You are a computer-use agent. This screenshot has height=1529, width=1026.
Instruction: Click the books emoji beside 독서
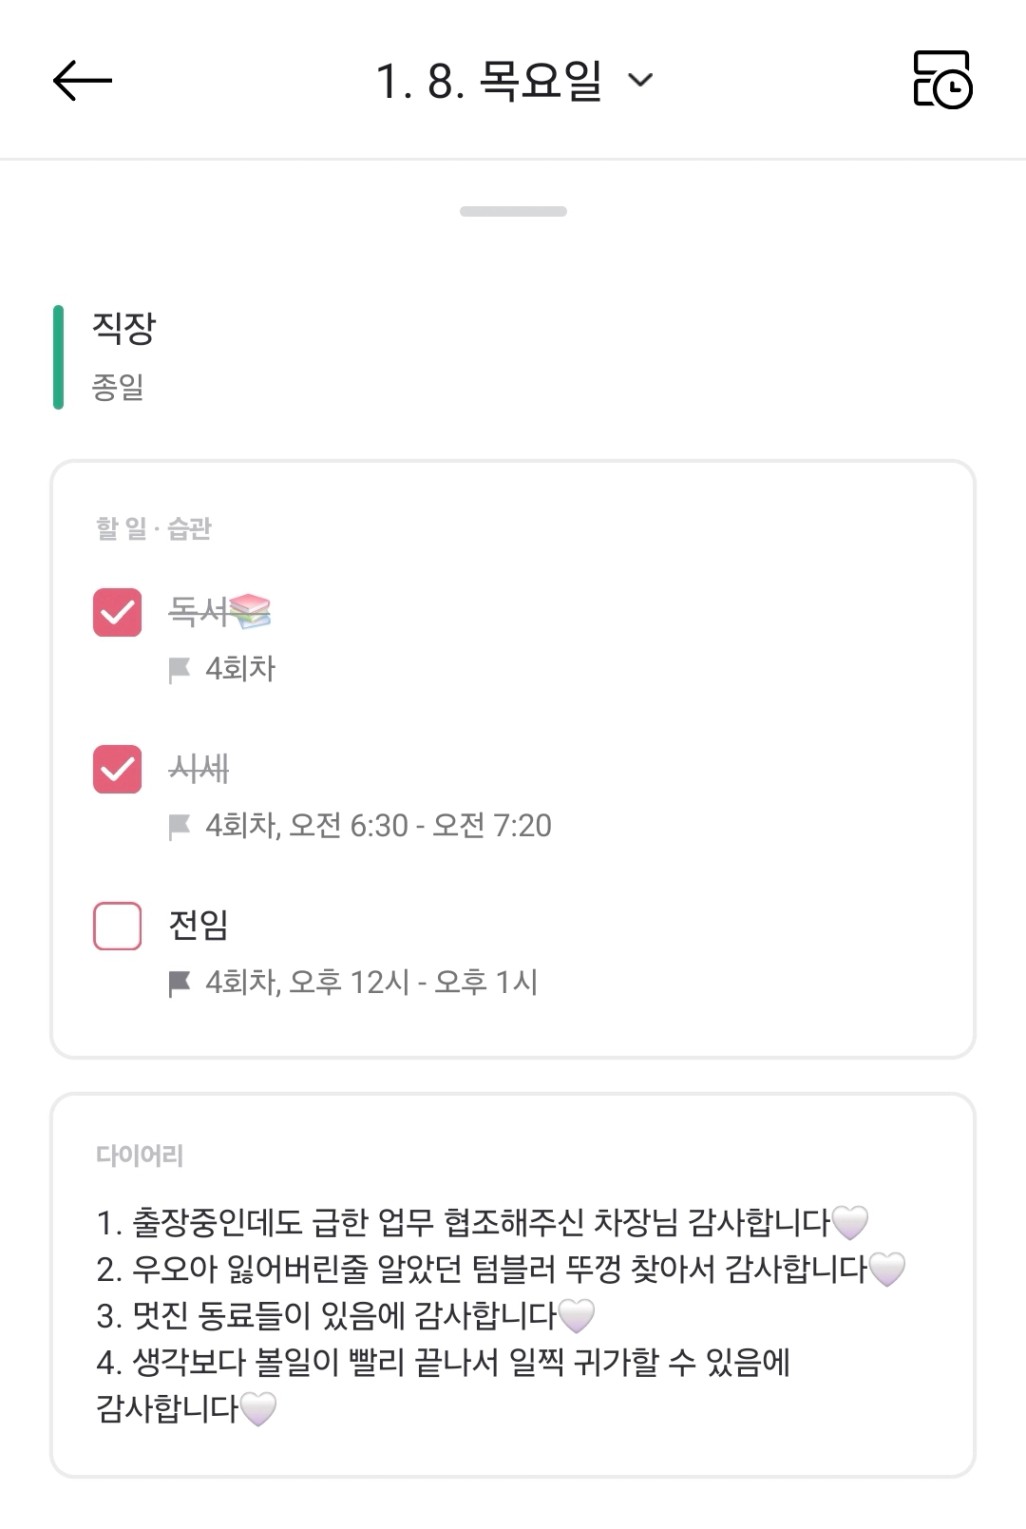[250, 611]
